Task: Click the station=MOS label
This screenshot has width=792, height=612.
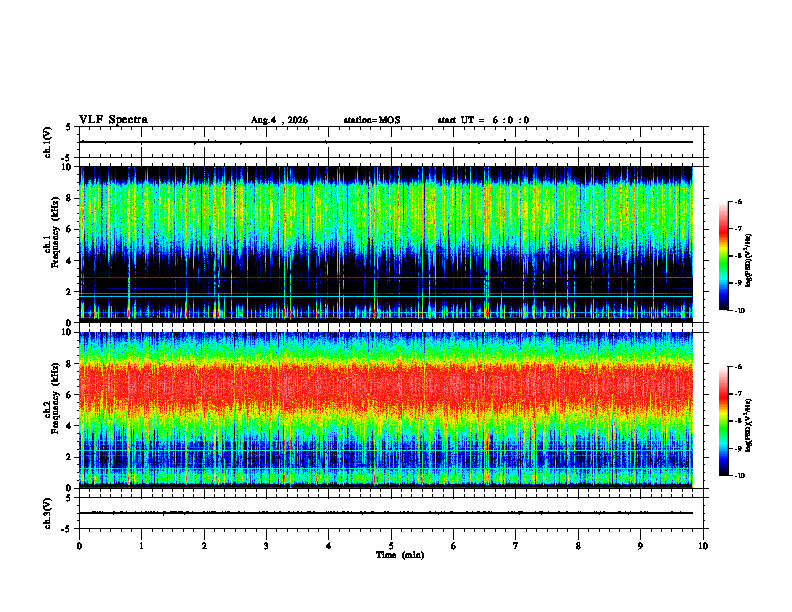Action: [x=372, y=120]
